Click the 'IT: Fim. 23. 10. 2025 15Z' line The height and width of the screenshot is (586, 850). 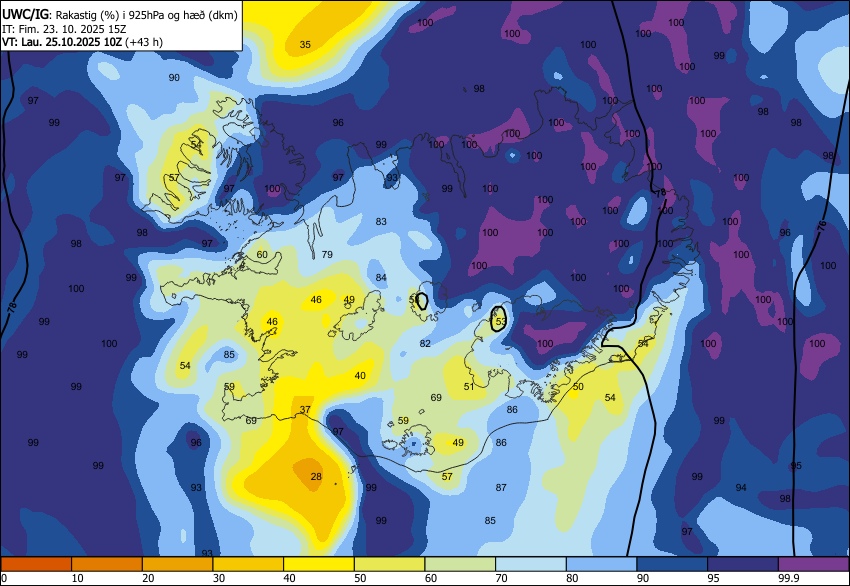point(64,29)
